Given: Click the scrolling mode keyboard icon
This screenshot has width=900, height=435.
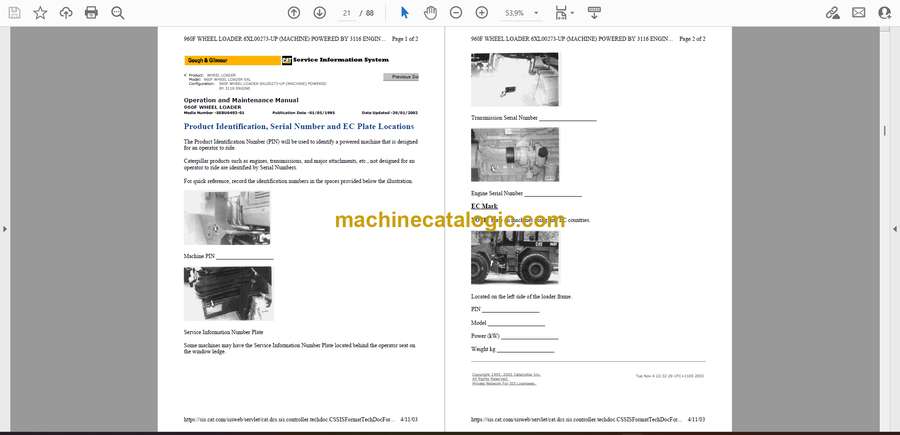Looking at the screenshot, I should click(x=594, y=13).
